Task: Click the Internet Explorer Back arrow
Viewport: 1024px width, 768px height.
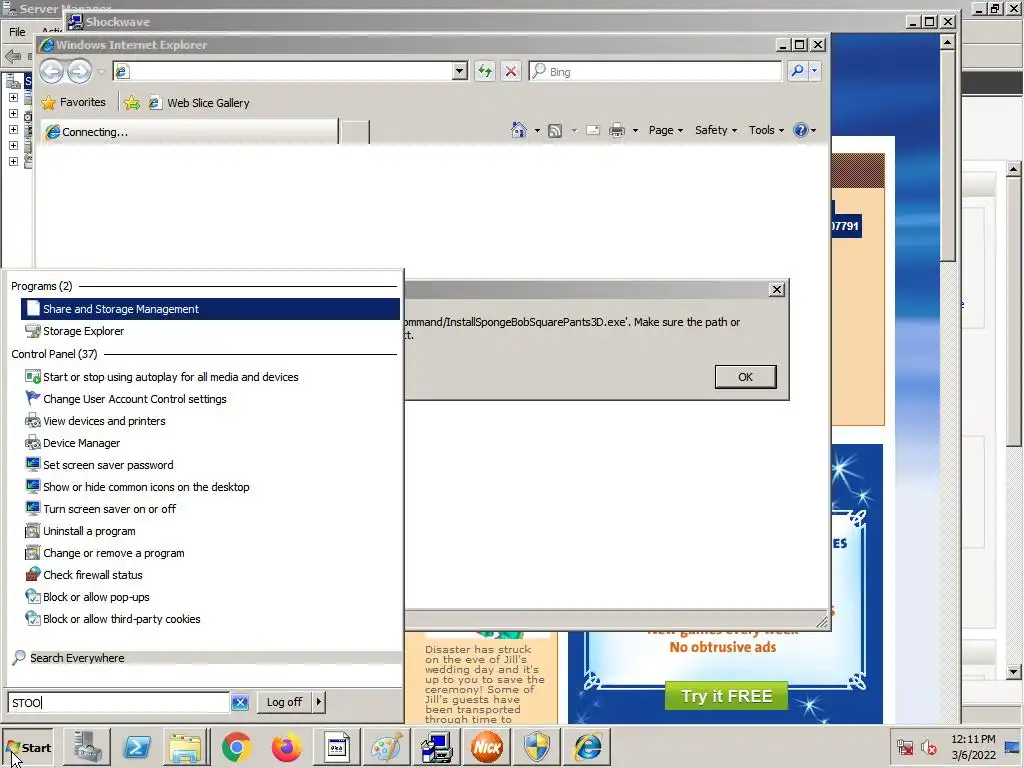Action: [x=52, y=71]
